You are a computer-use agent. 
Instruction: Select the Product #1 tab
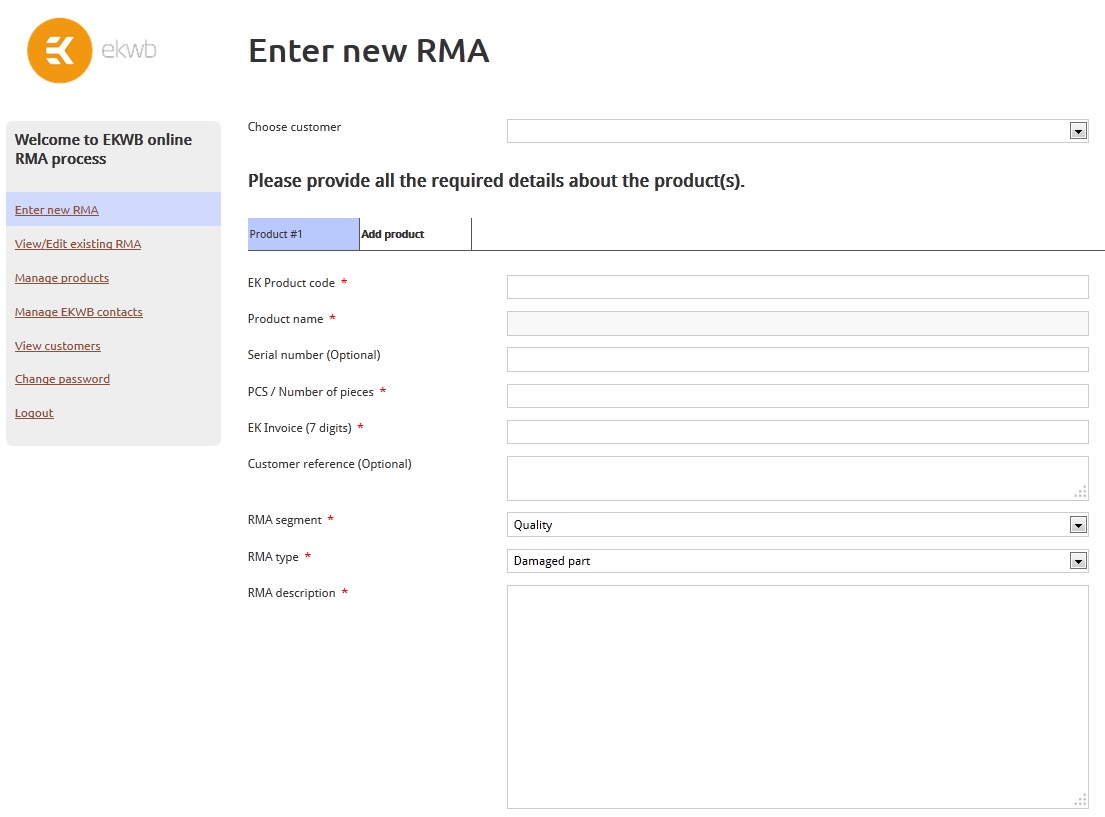pos(303,234)
